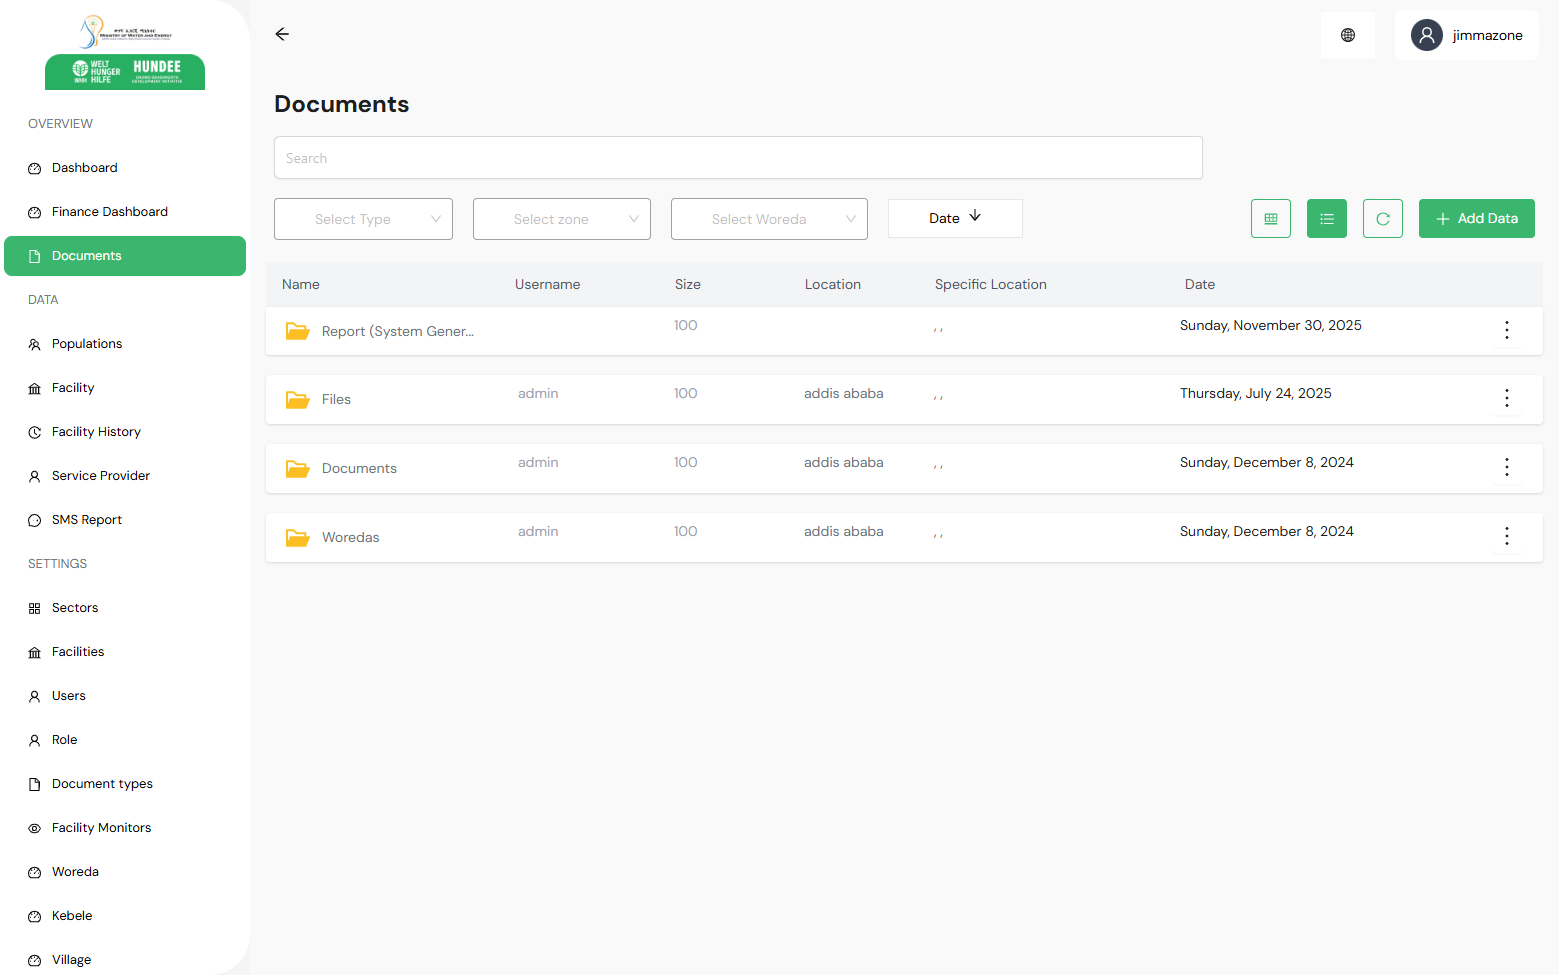Navigate to Finance Dashboard
This screenshot has height=975, width=1559.
tap(110, 211)
